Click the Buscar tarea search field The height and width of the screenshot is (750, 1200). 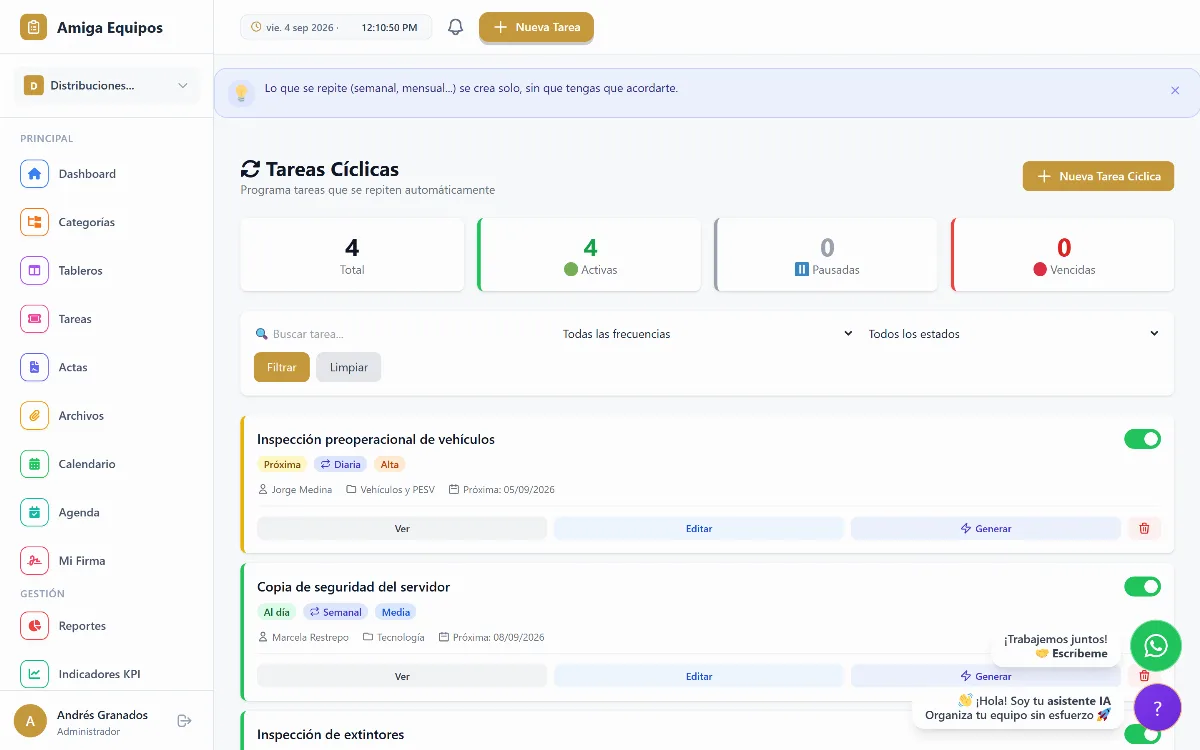(402, 334)
